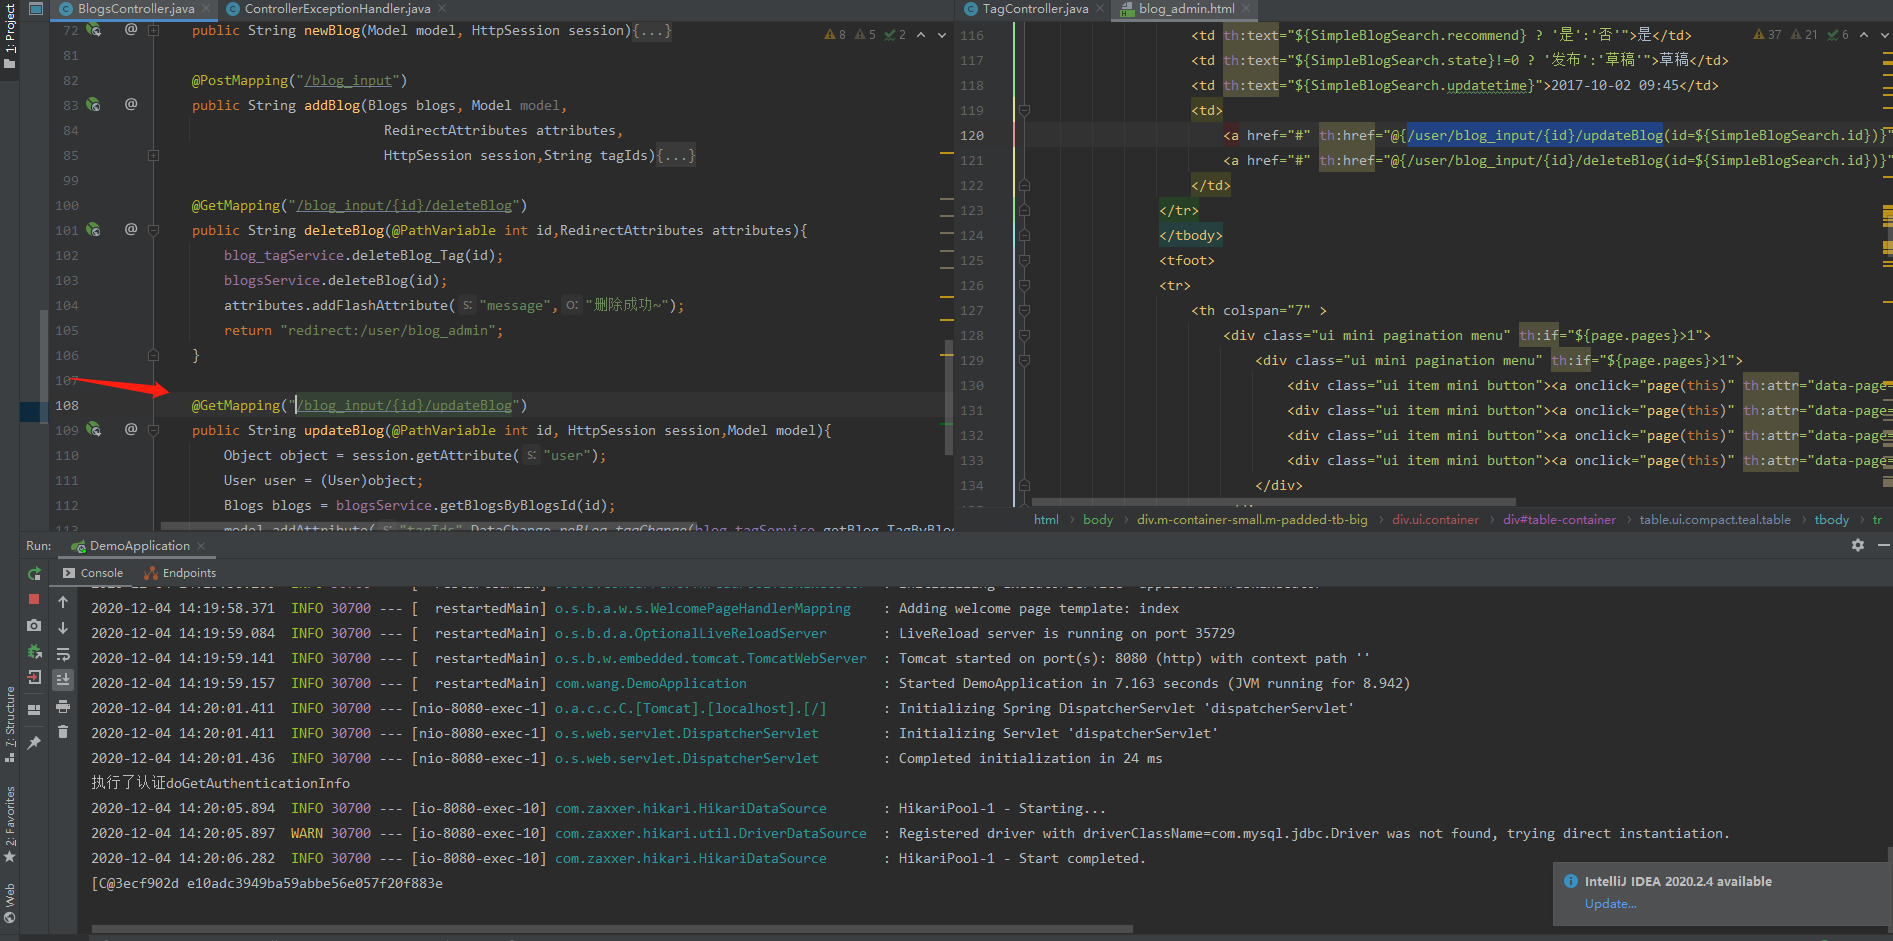Click the @ annotation gutter icon on line 109
This screenshot has width=1893, height=941.
(131, 429)
